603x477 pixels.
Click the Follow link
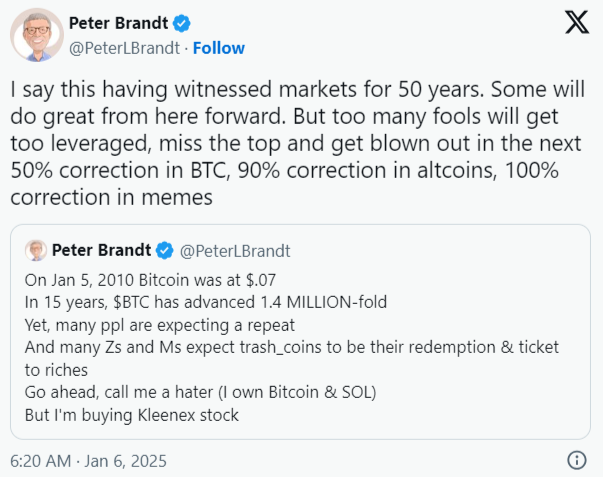point(218,48)
